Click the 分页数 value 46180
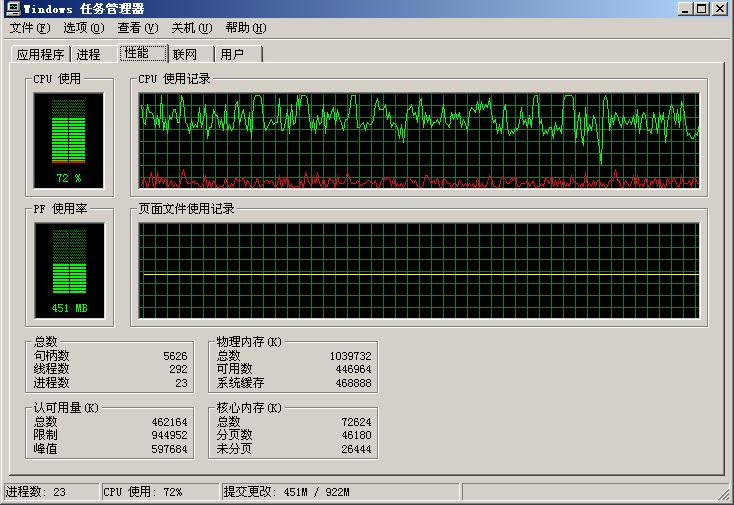 [356, 435]
